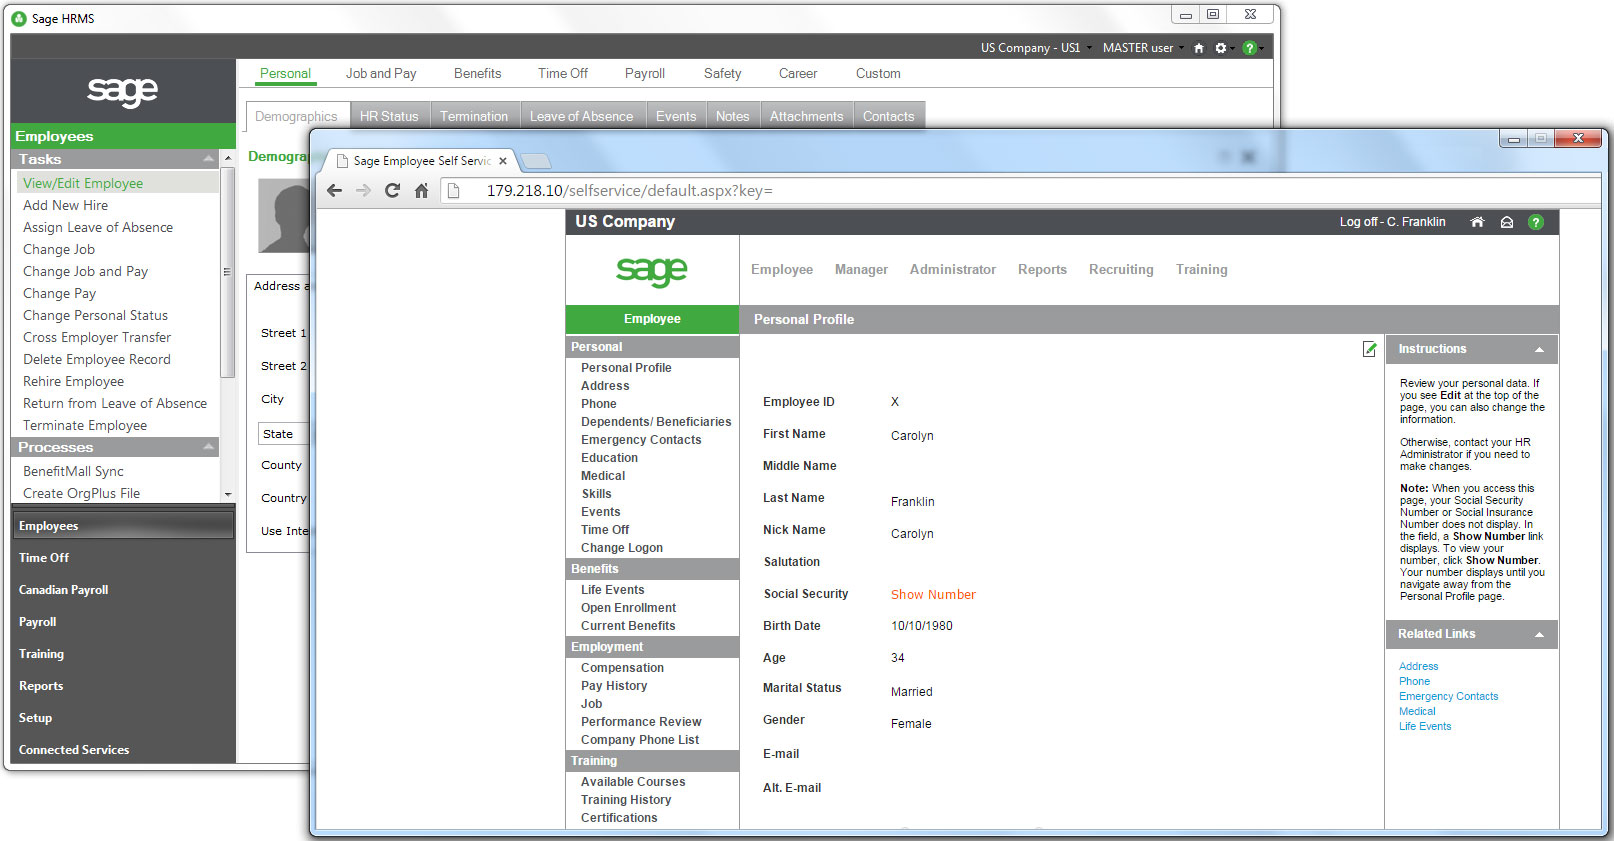1614x841 pixels.
Task: Click Add New Hire task
Action: (x=66, y=205)
